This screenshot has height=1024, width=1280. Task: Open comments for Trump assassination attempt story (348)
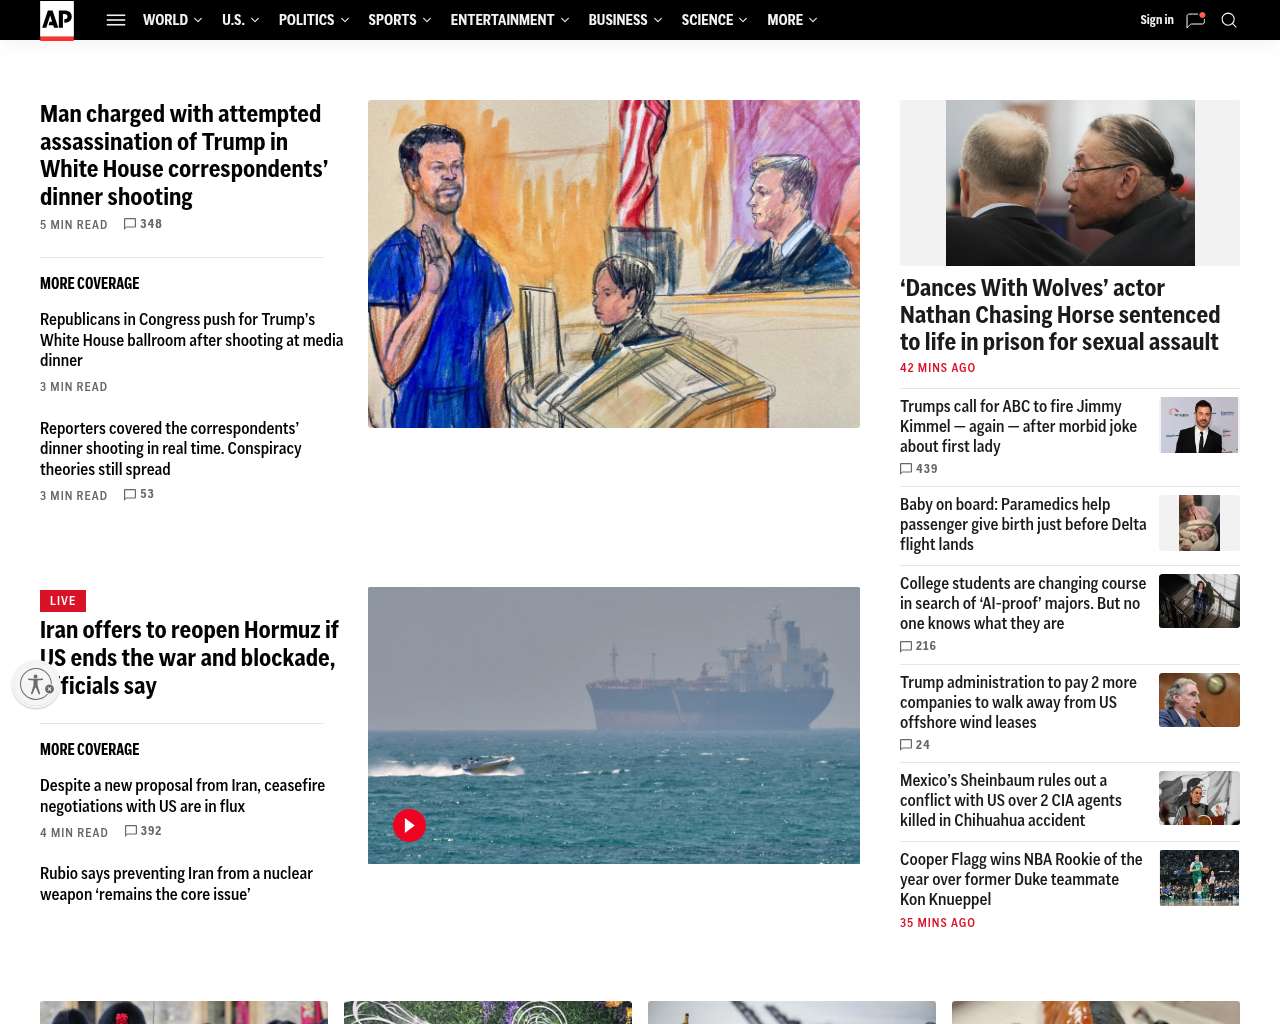(142, 224)
